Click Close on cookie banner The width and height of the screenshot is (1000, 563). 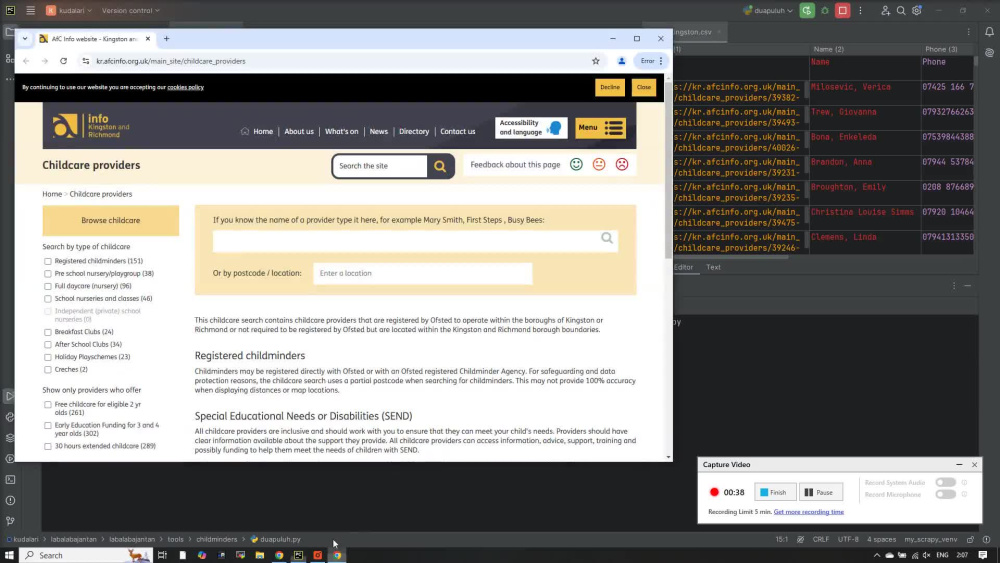(643, 87)
